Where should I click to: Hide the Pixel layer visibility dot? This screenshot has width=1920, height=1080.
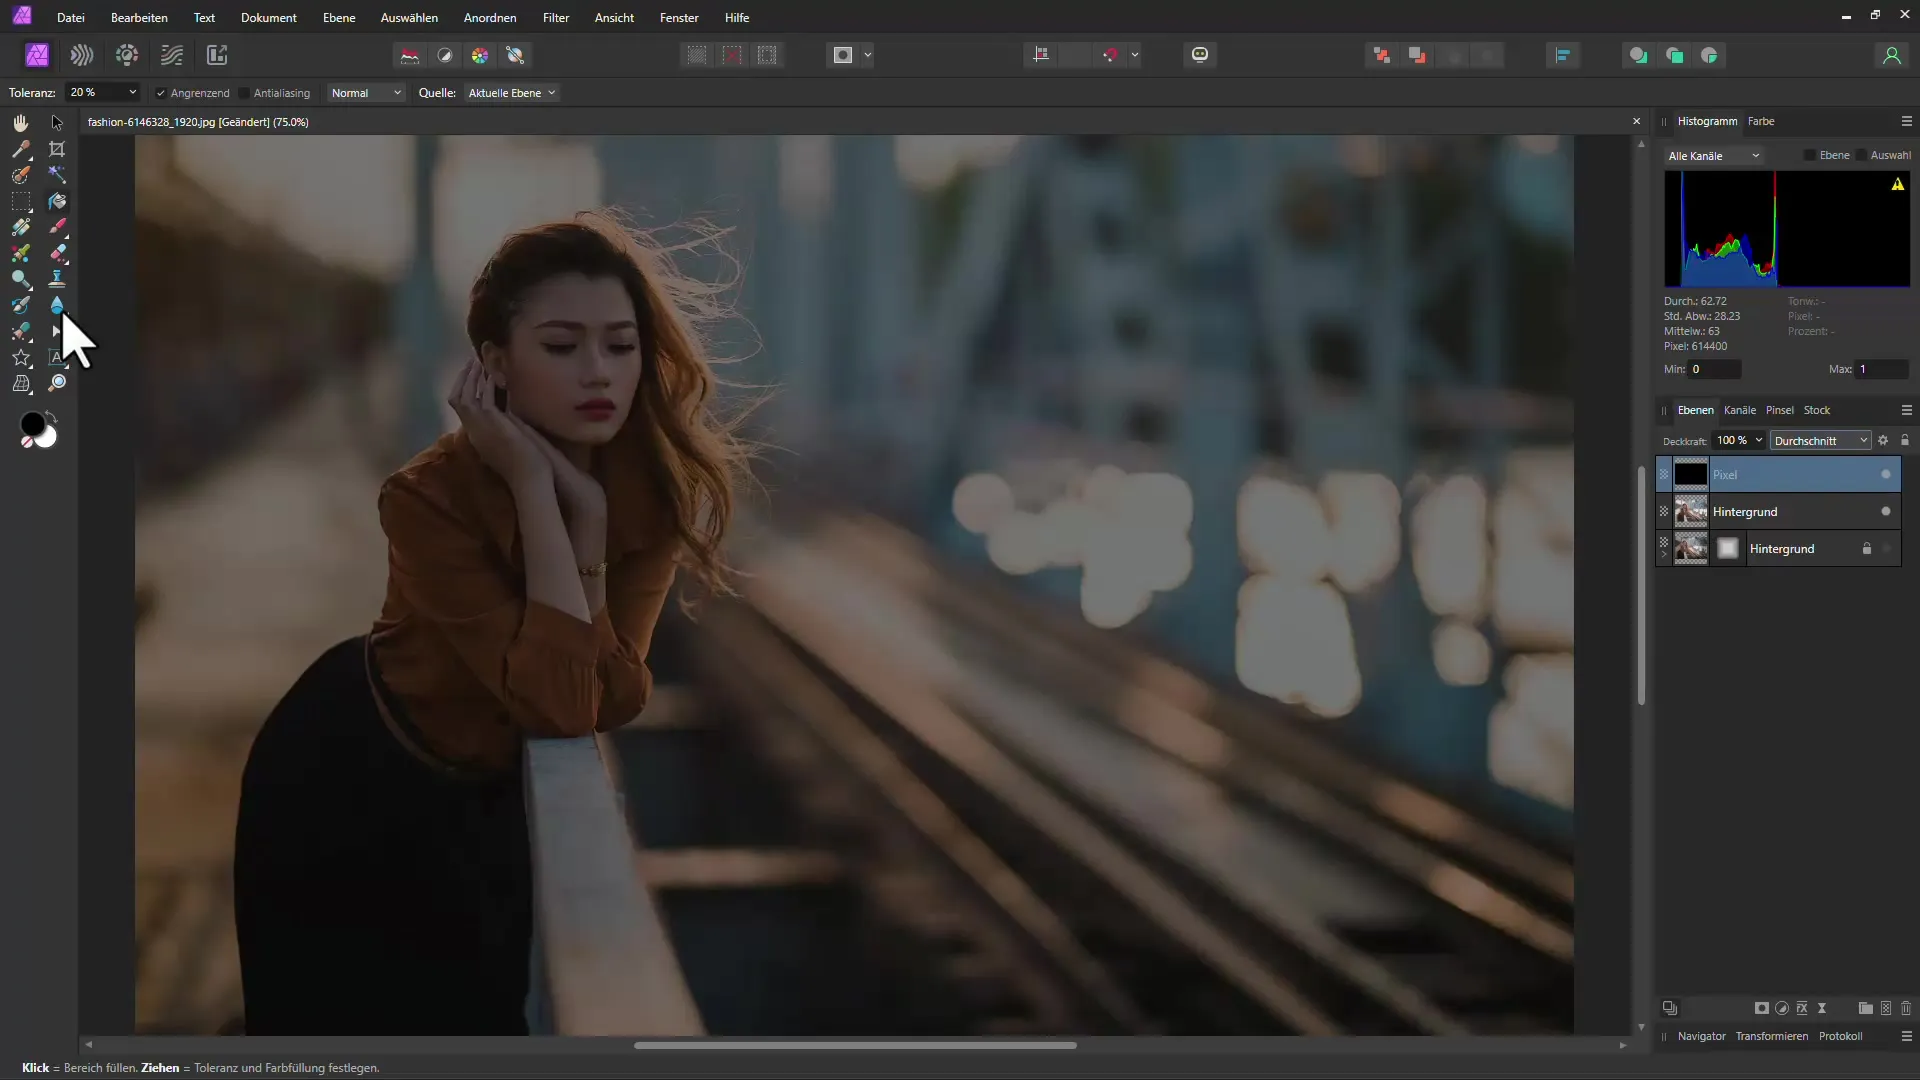pyautogui.click(x=1886, y=475)
